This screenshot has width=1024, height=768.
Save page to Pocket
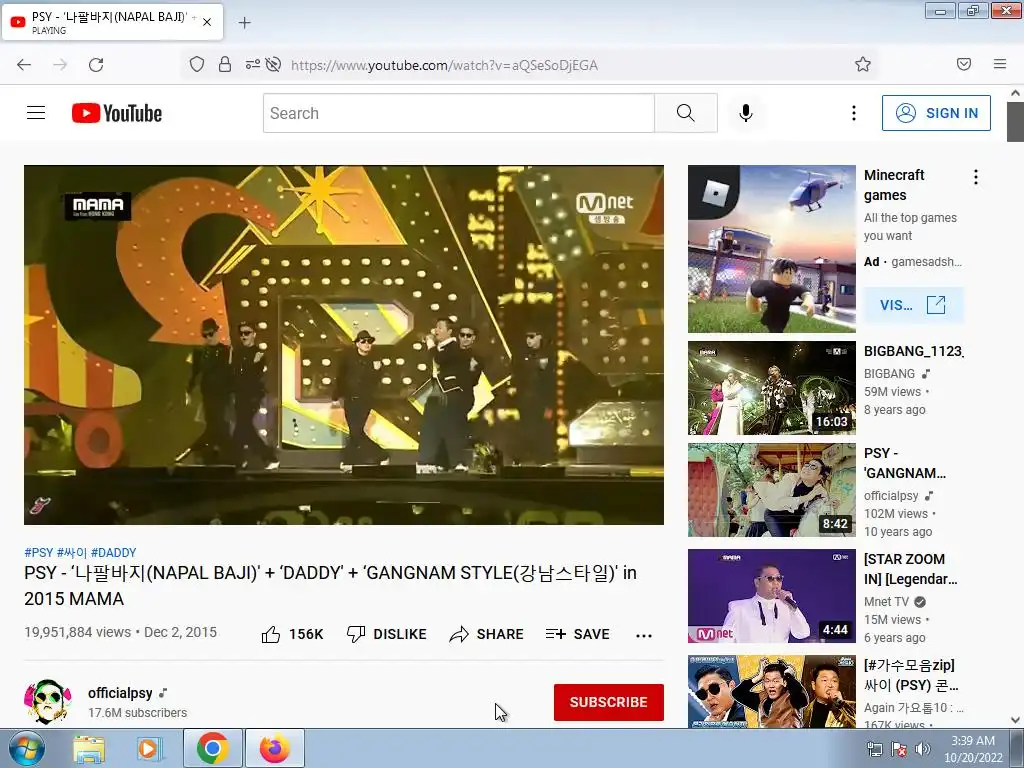coord(964,65)
